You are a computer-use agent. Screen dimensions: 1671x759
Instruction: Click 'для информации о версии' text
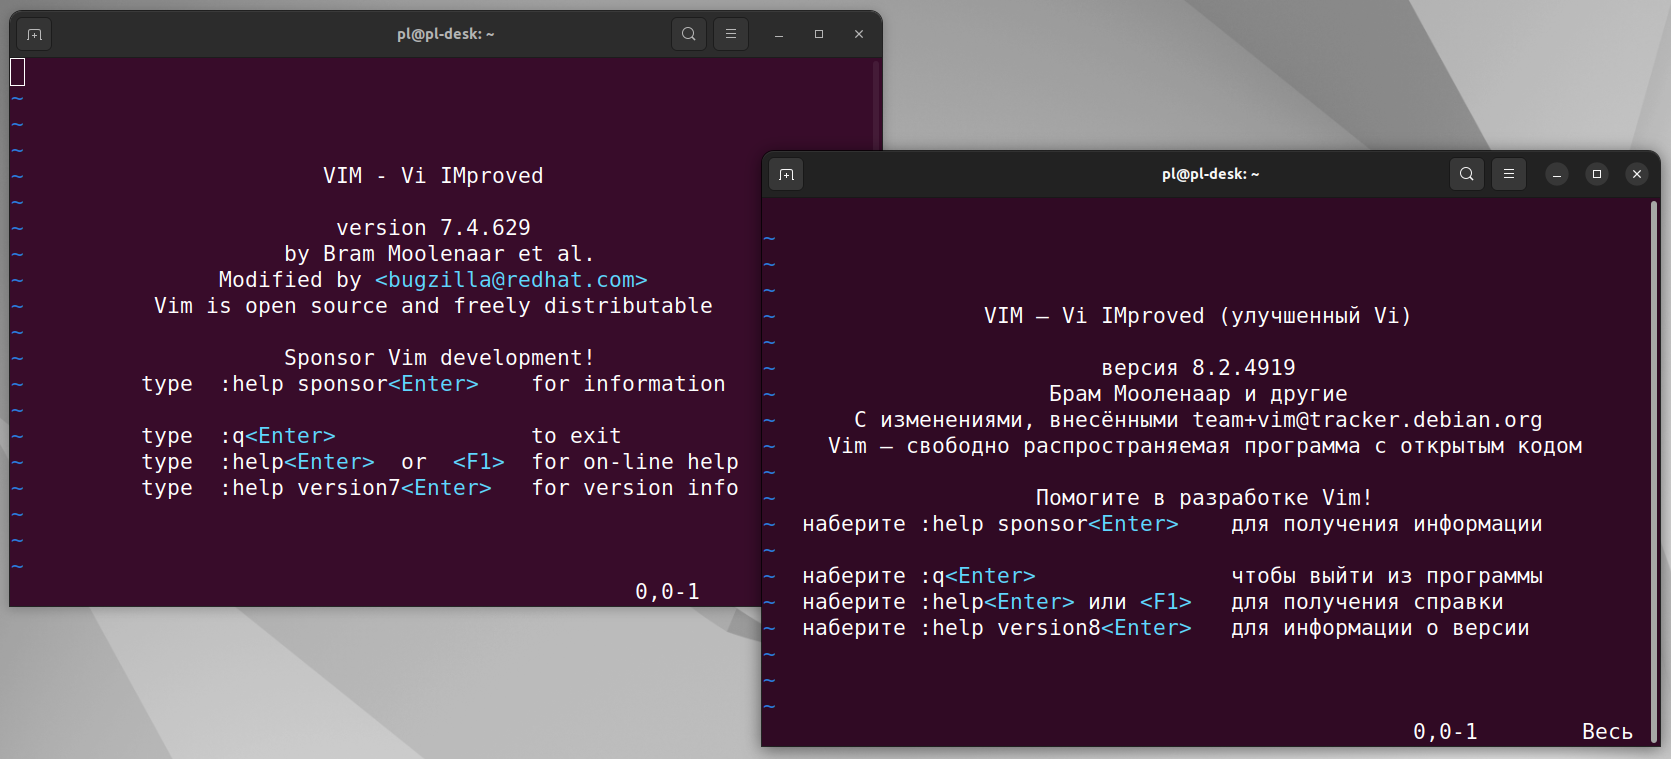pos(1380,628)
